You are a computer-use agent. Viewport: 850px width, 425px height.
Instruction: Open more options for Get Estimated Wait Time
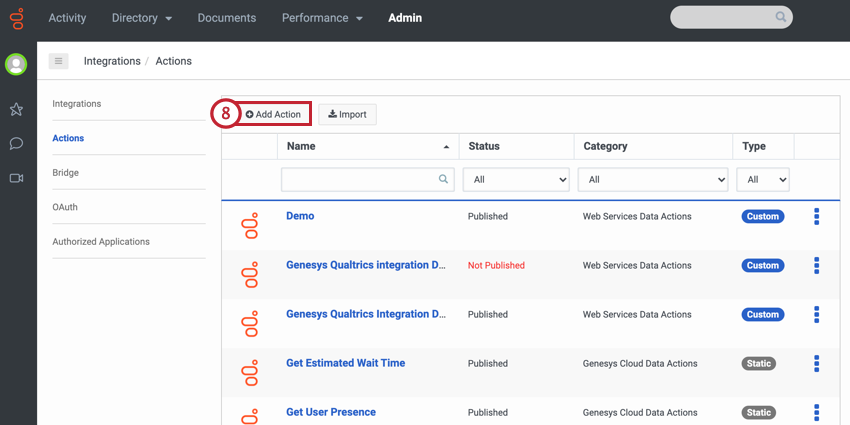(816, 363)
